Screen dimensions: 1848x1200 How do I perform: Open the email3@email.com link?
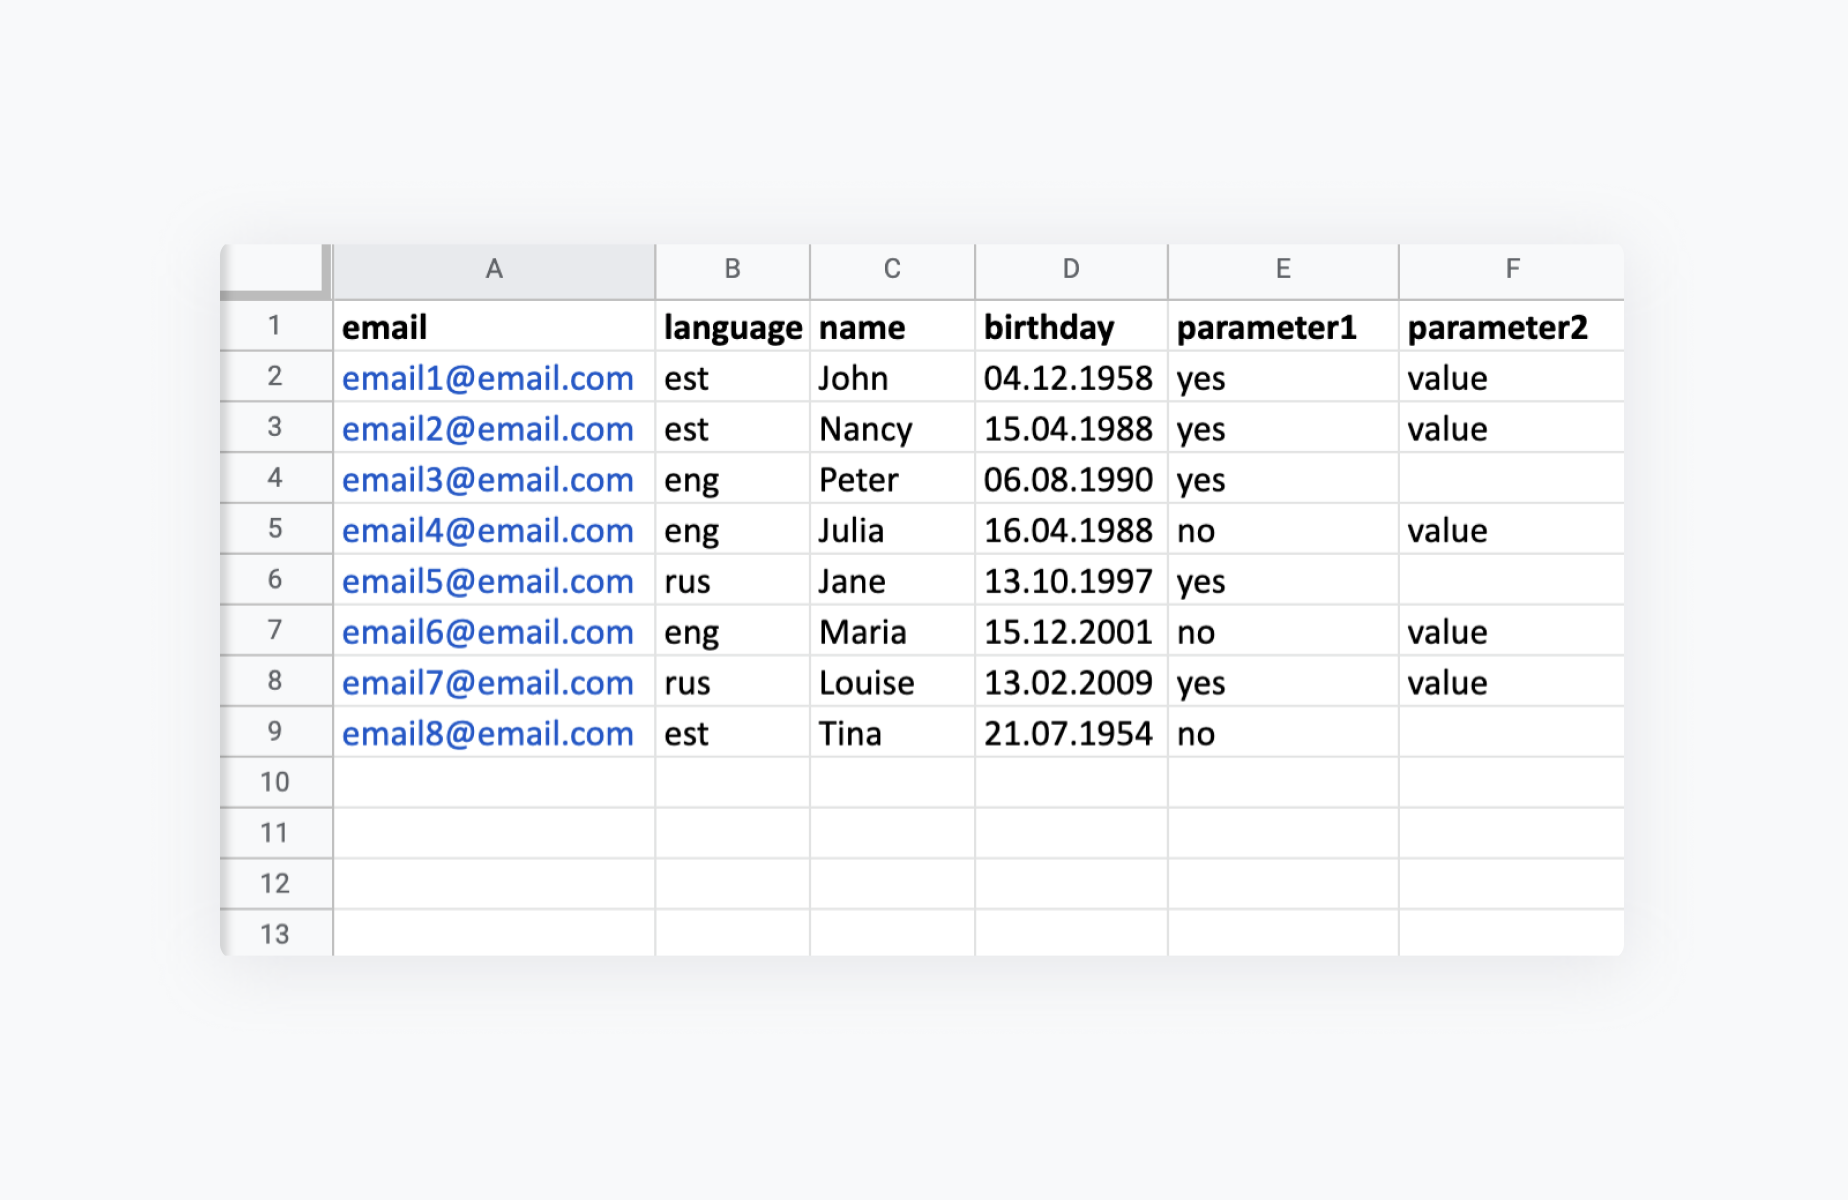[488, 480]
